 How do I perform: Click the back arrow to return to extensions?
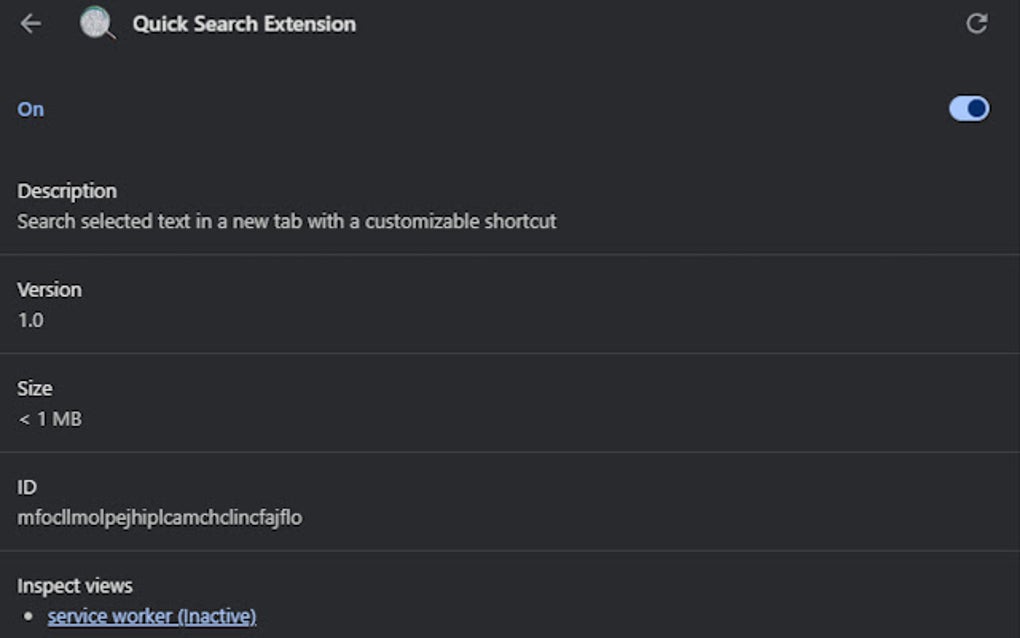pyautogui.click(x=31, y=24)
